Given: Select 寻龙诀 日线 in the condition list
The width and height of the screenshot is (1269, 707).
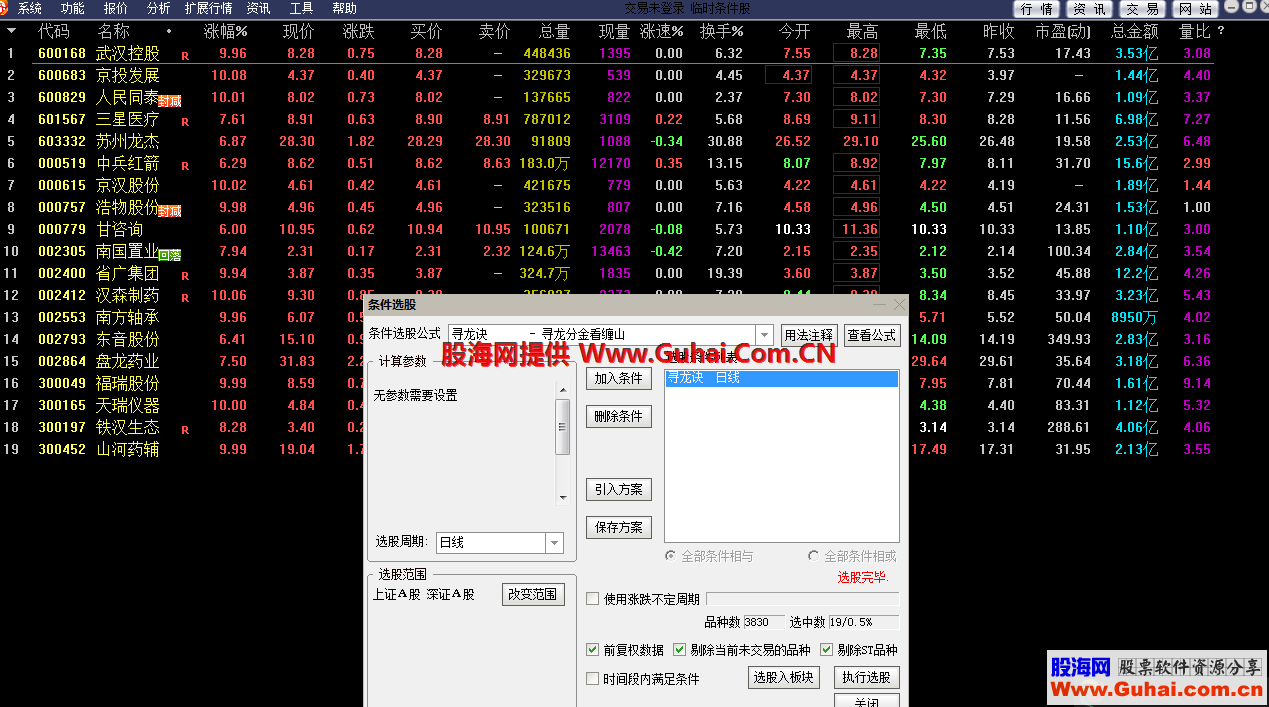Looking at the screenshot, I should click(x=781, y=378).
